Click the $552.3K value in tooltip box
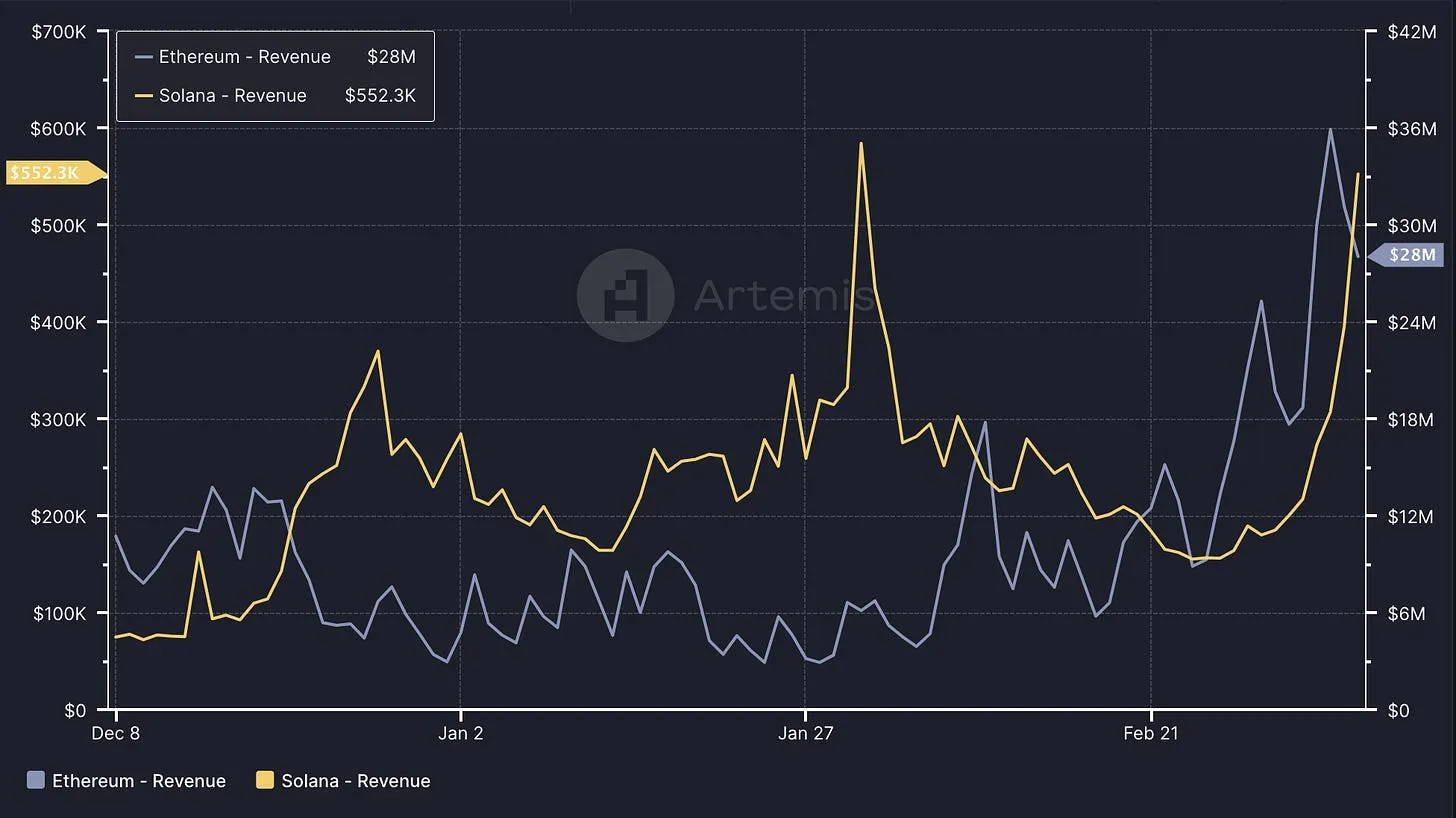Viewport: 1456px width, 818px height. (x=380, y=96)
